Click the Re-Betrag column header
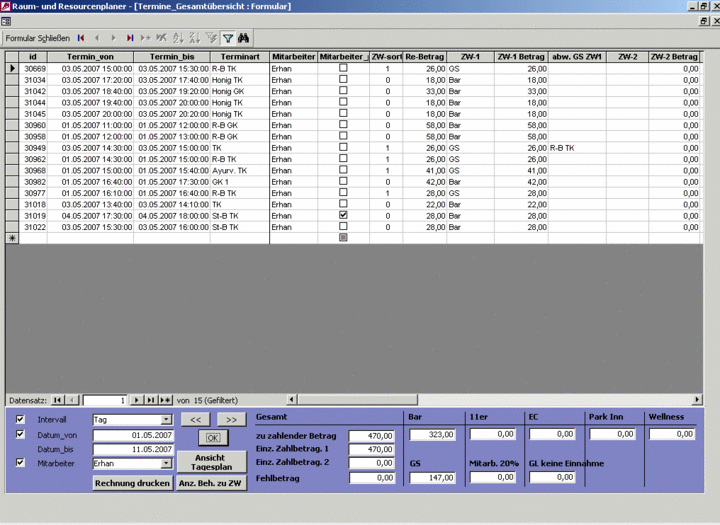Viewport: 720px width, 525px height. 425,56
